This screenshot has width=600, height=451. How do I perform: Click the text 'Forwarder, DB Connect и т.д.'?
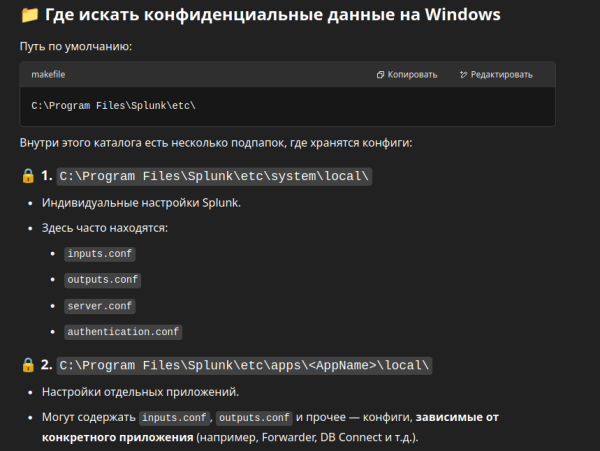(338, 438)
